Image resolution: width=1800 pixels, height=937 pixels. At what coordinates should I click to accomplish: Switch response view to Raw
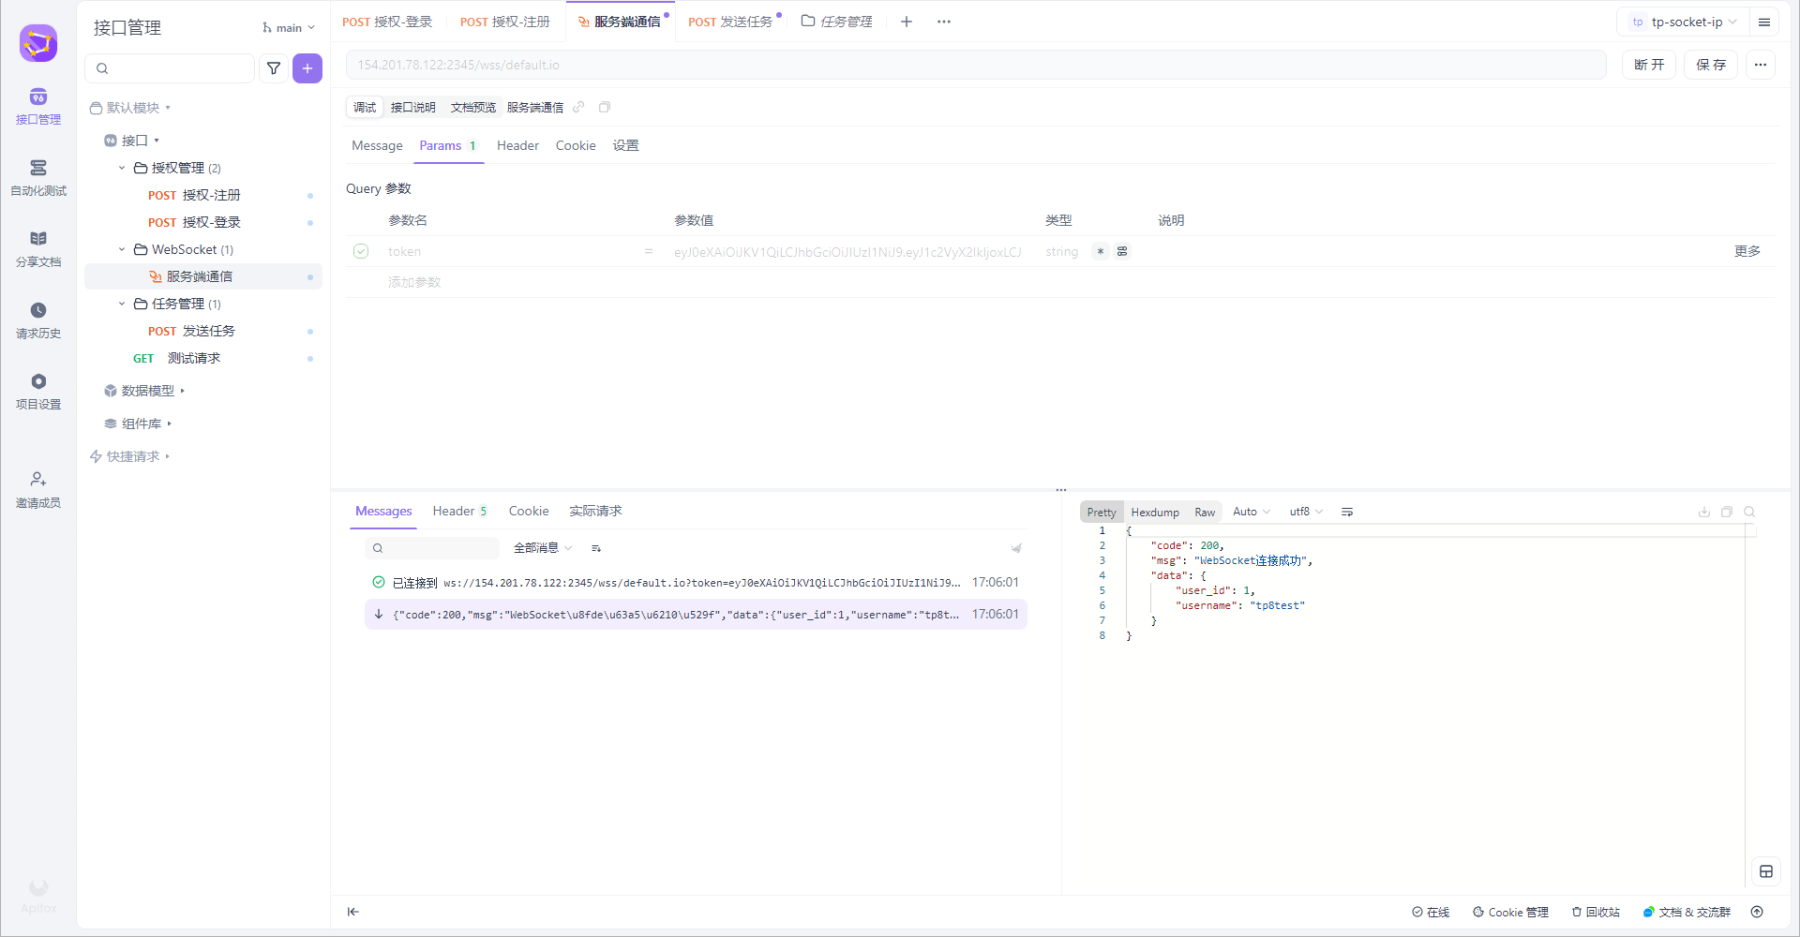point(1204,512)
